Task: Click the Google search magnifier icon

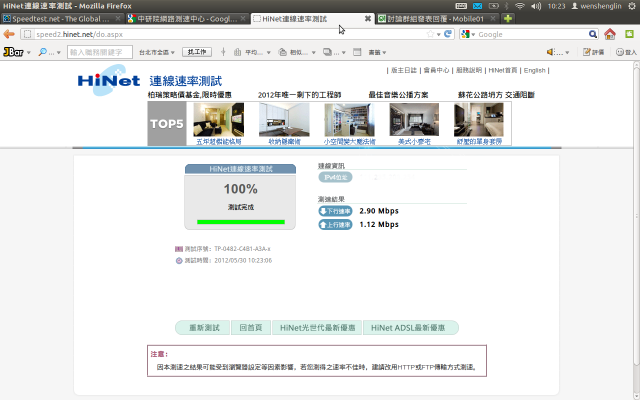Action: pyautogui.click(x=593, y=34)
